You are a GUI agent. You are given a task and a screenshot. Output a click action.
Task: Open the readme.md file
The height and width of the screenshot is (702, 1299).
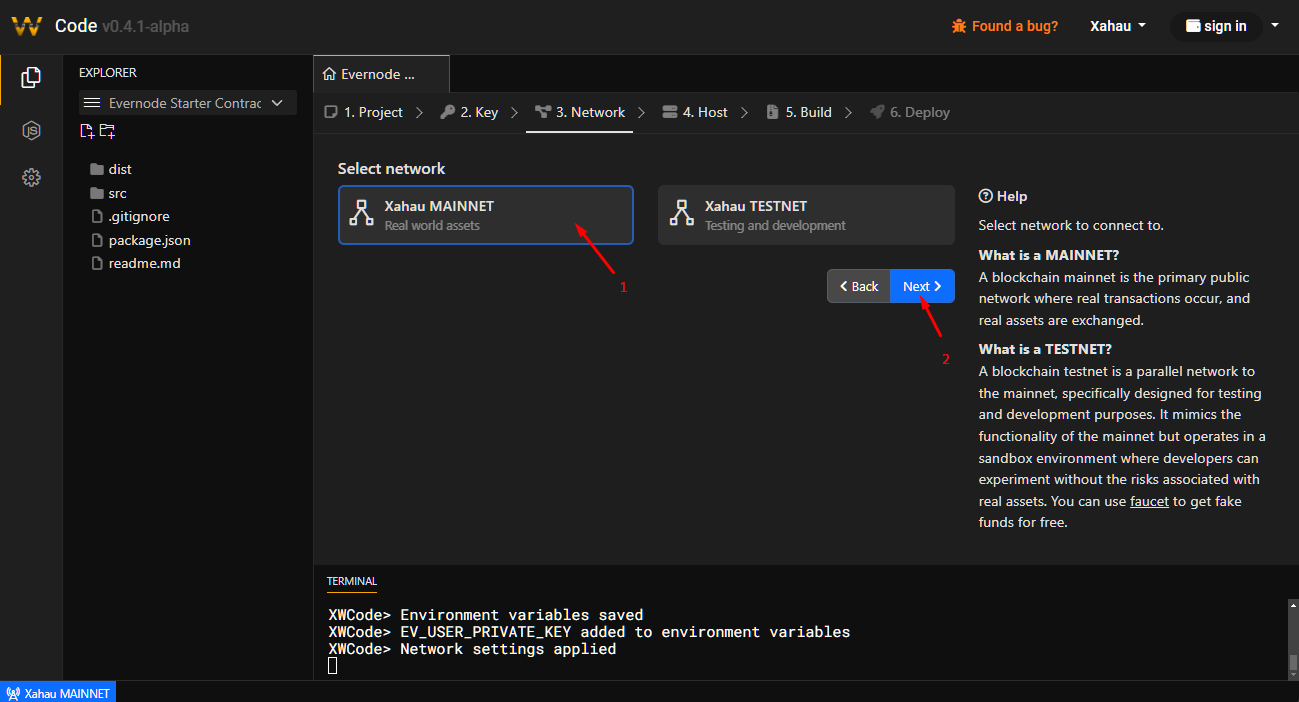tap(135, 263)
